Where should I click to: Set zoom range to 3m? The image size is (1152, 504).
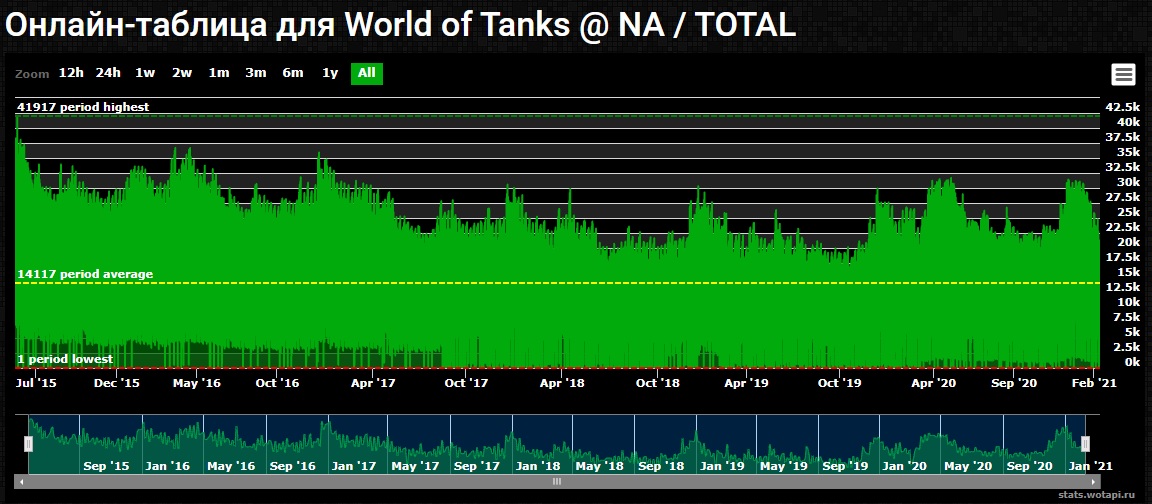[256, 73]
